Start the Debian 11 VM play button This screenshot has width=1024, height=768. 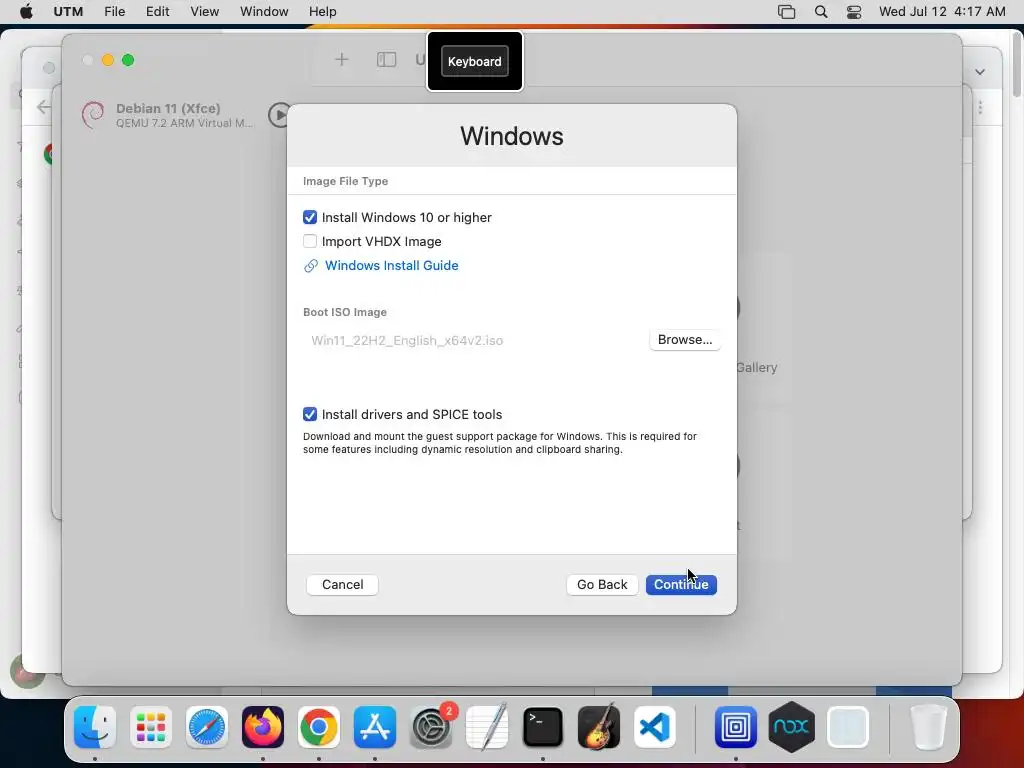tap(278, 115)
